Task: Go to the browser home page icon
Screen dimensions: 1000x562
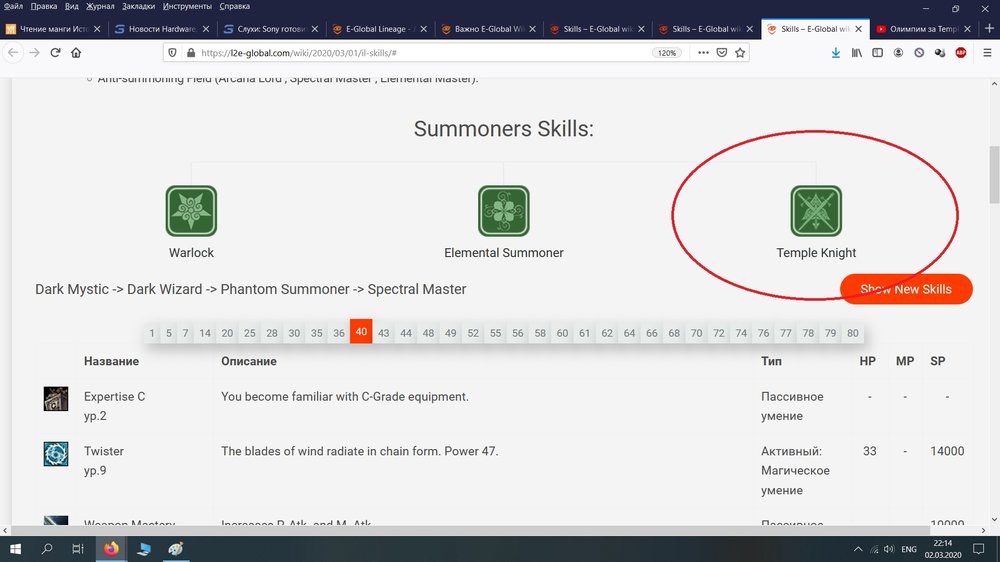Action: click(x=76, y=53)
